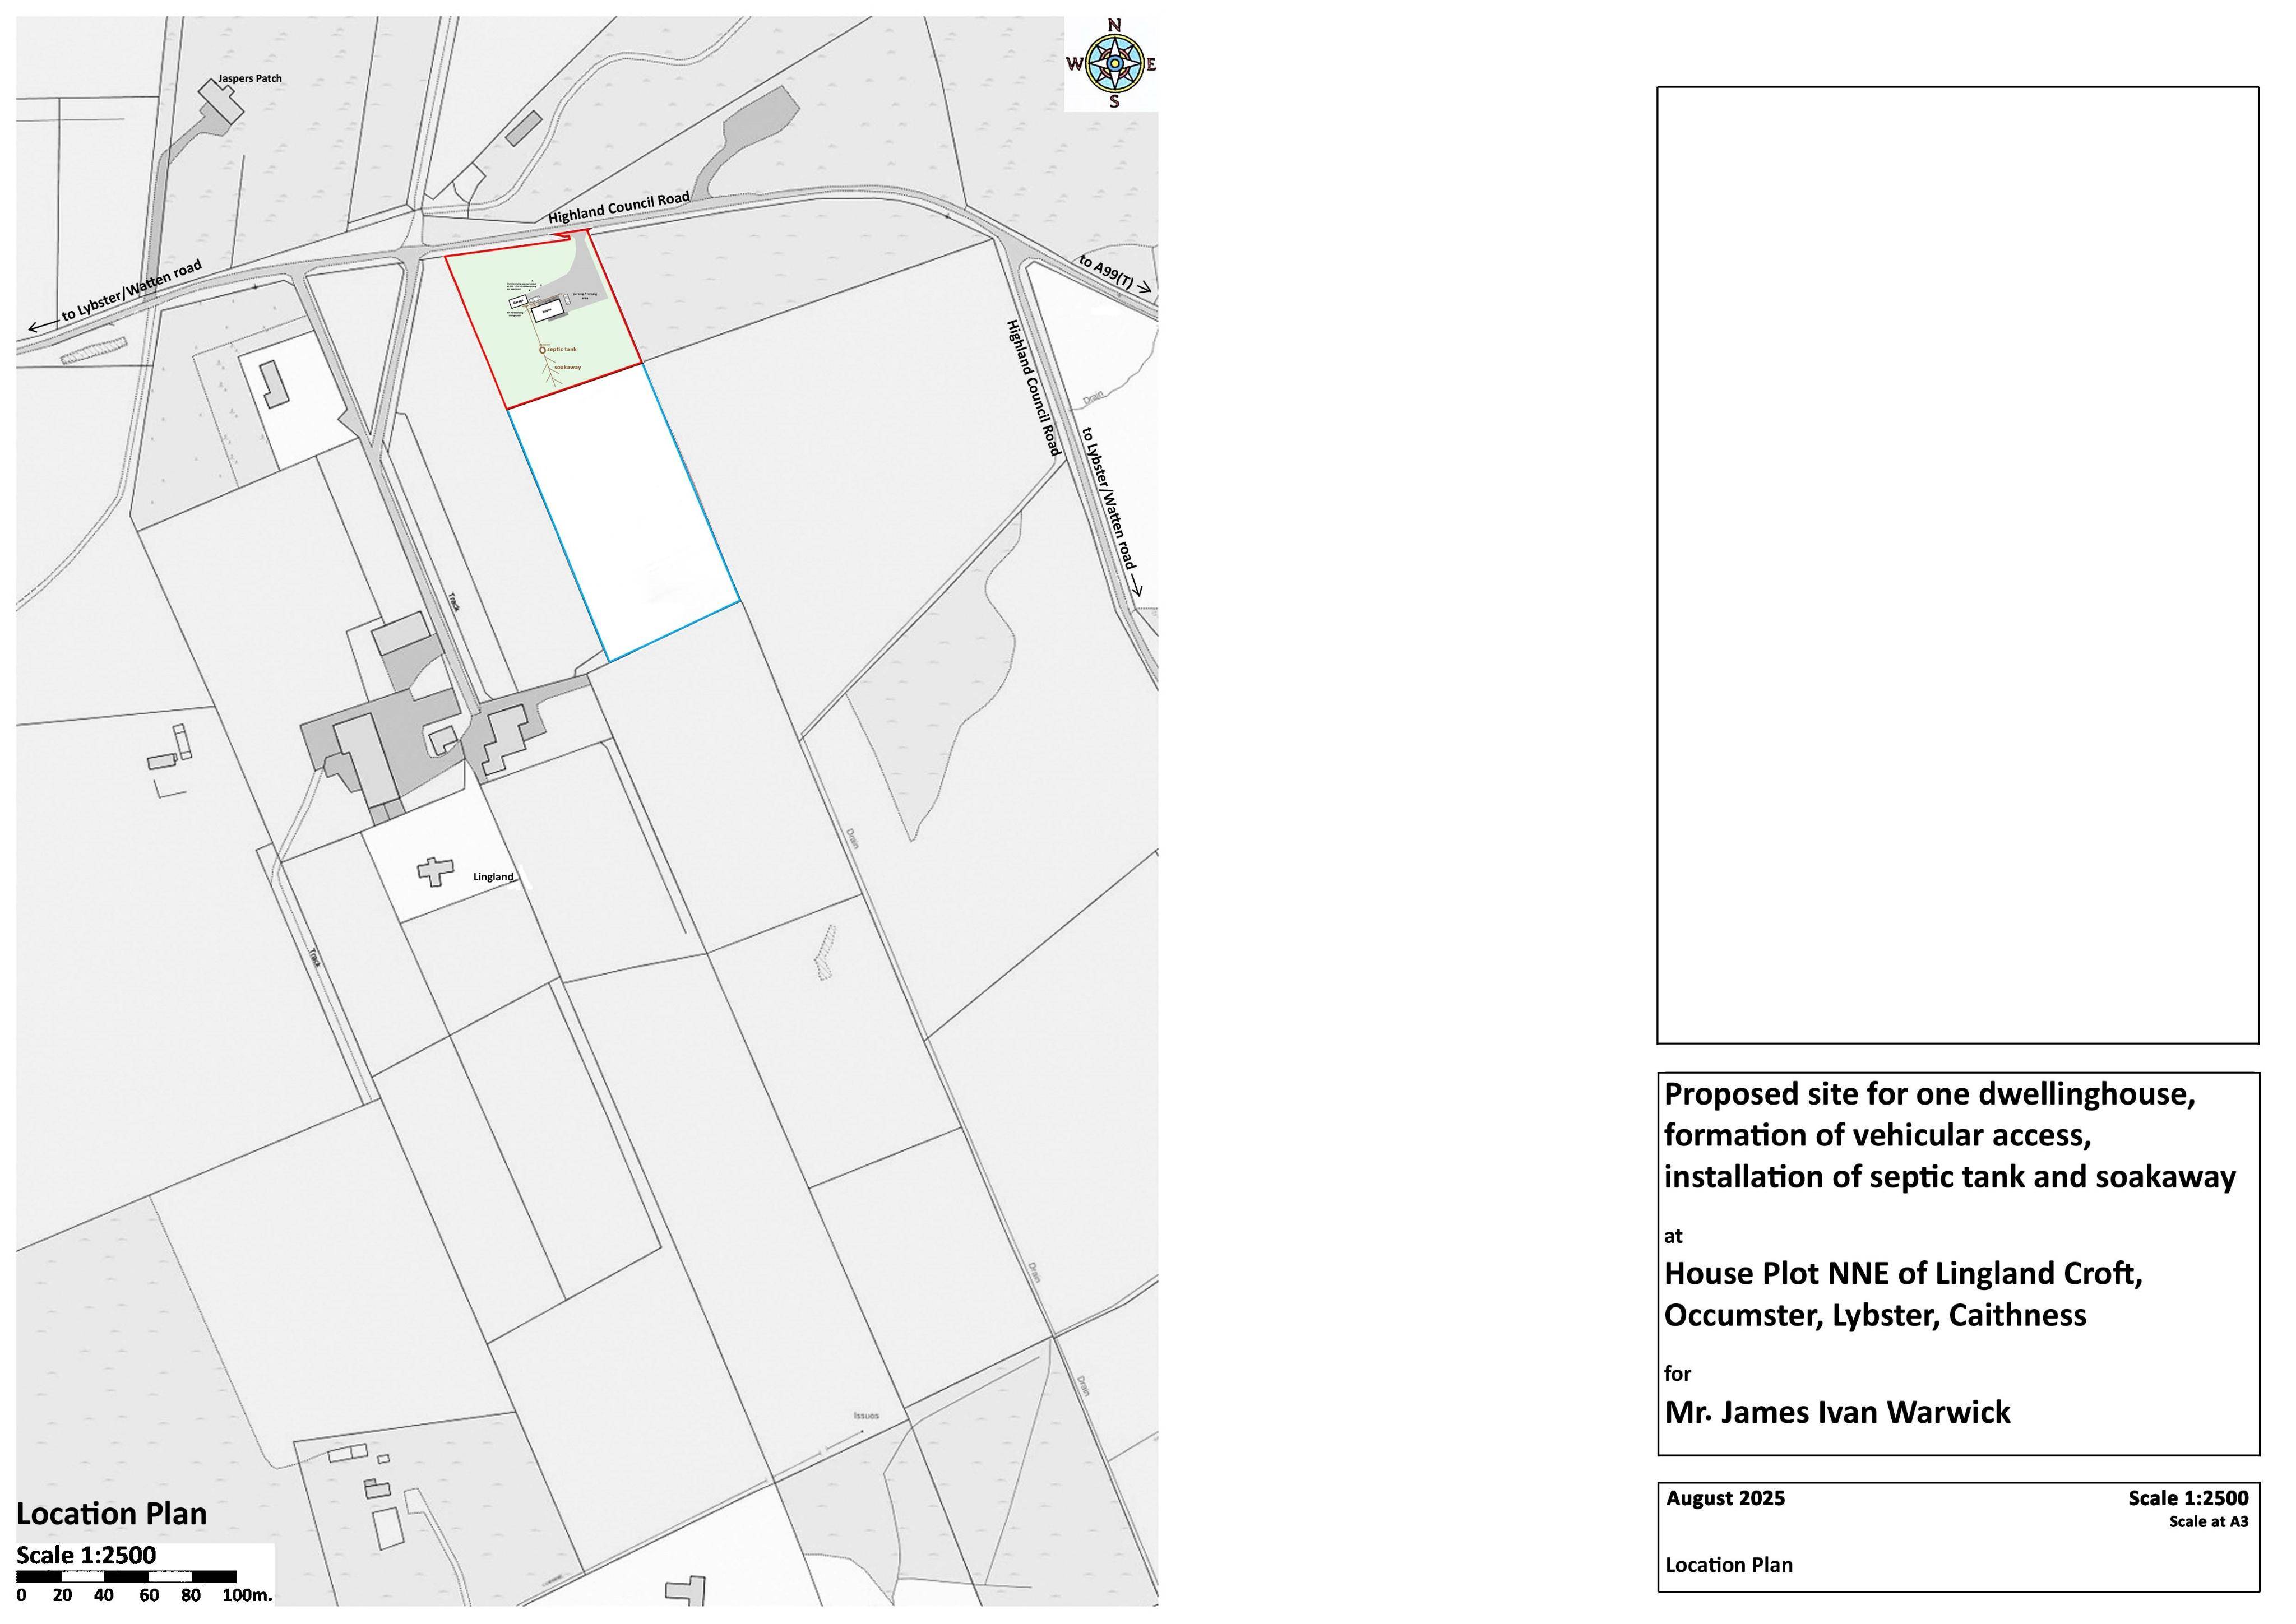Screen dimensions: 2296x1624
Task: Click the large 'Location Plan' heading at lower-left
Action: pos(112,1514)
